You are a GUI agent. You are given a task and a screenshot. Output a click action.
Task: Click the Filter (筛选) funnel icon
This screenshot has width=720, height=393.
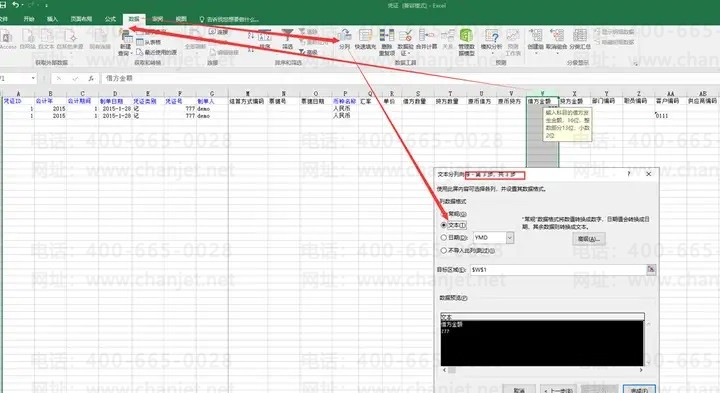click(287, 36)
